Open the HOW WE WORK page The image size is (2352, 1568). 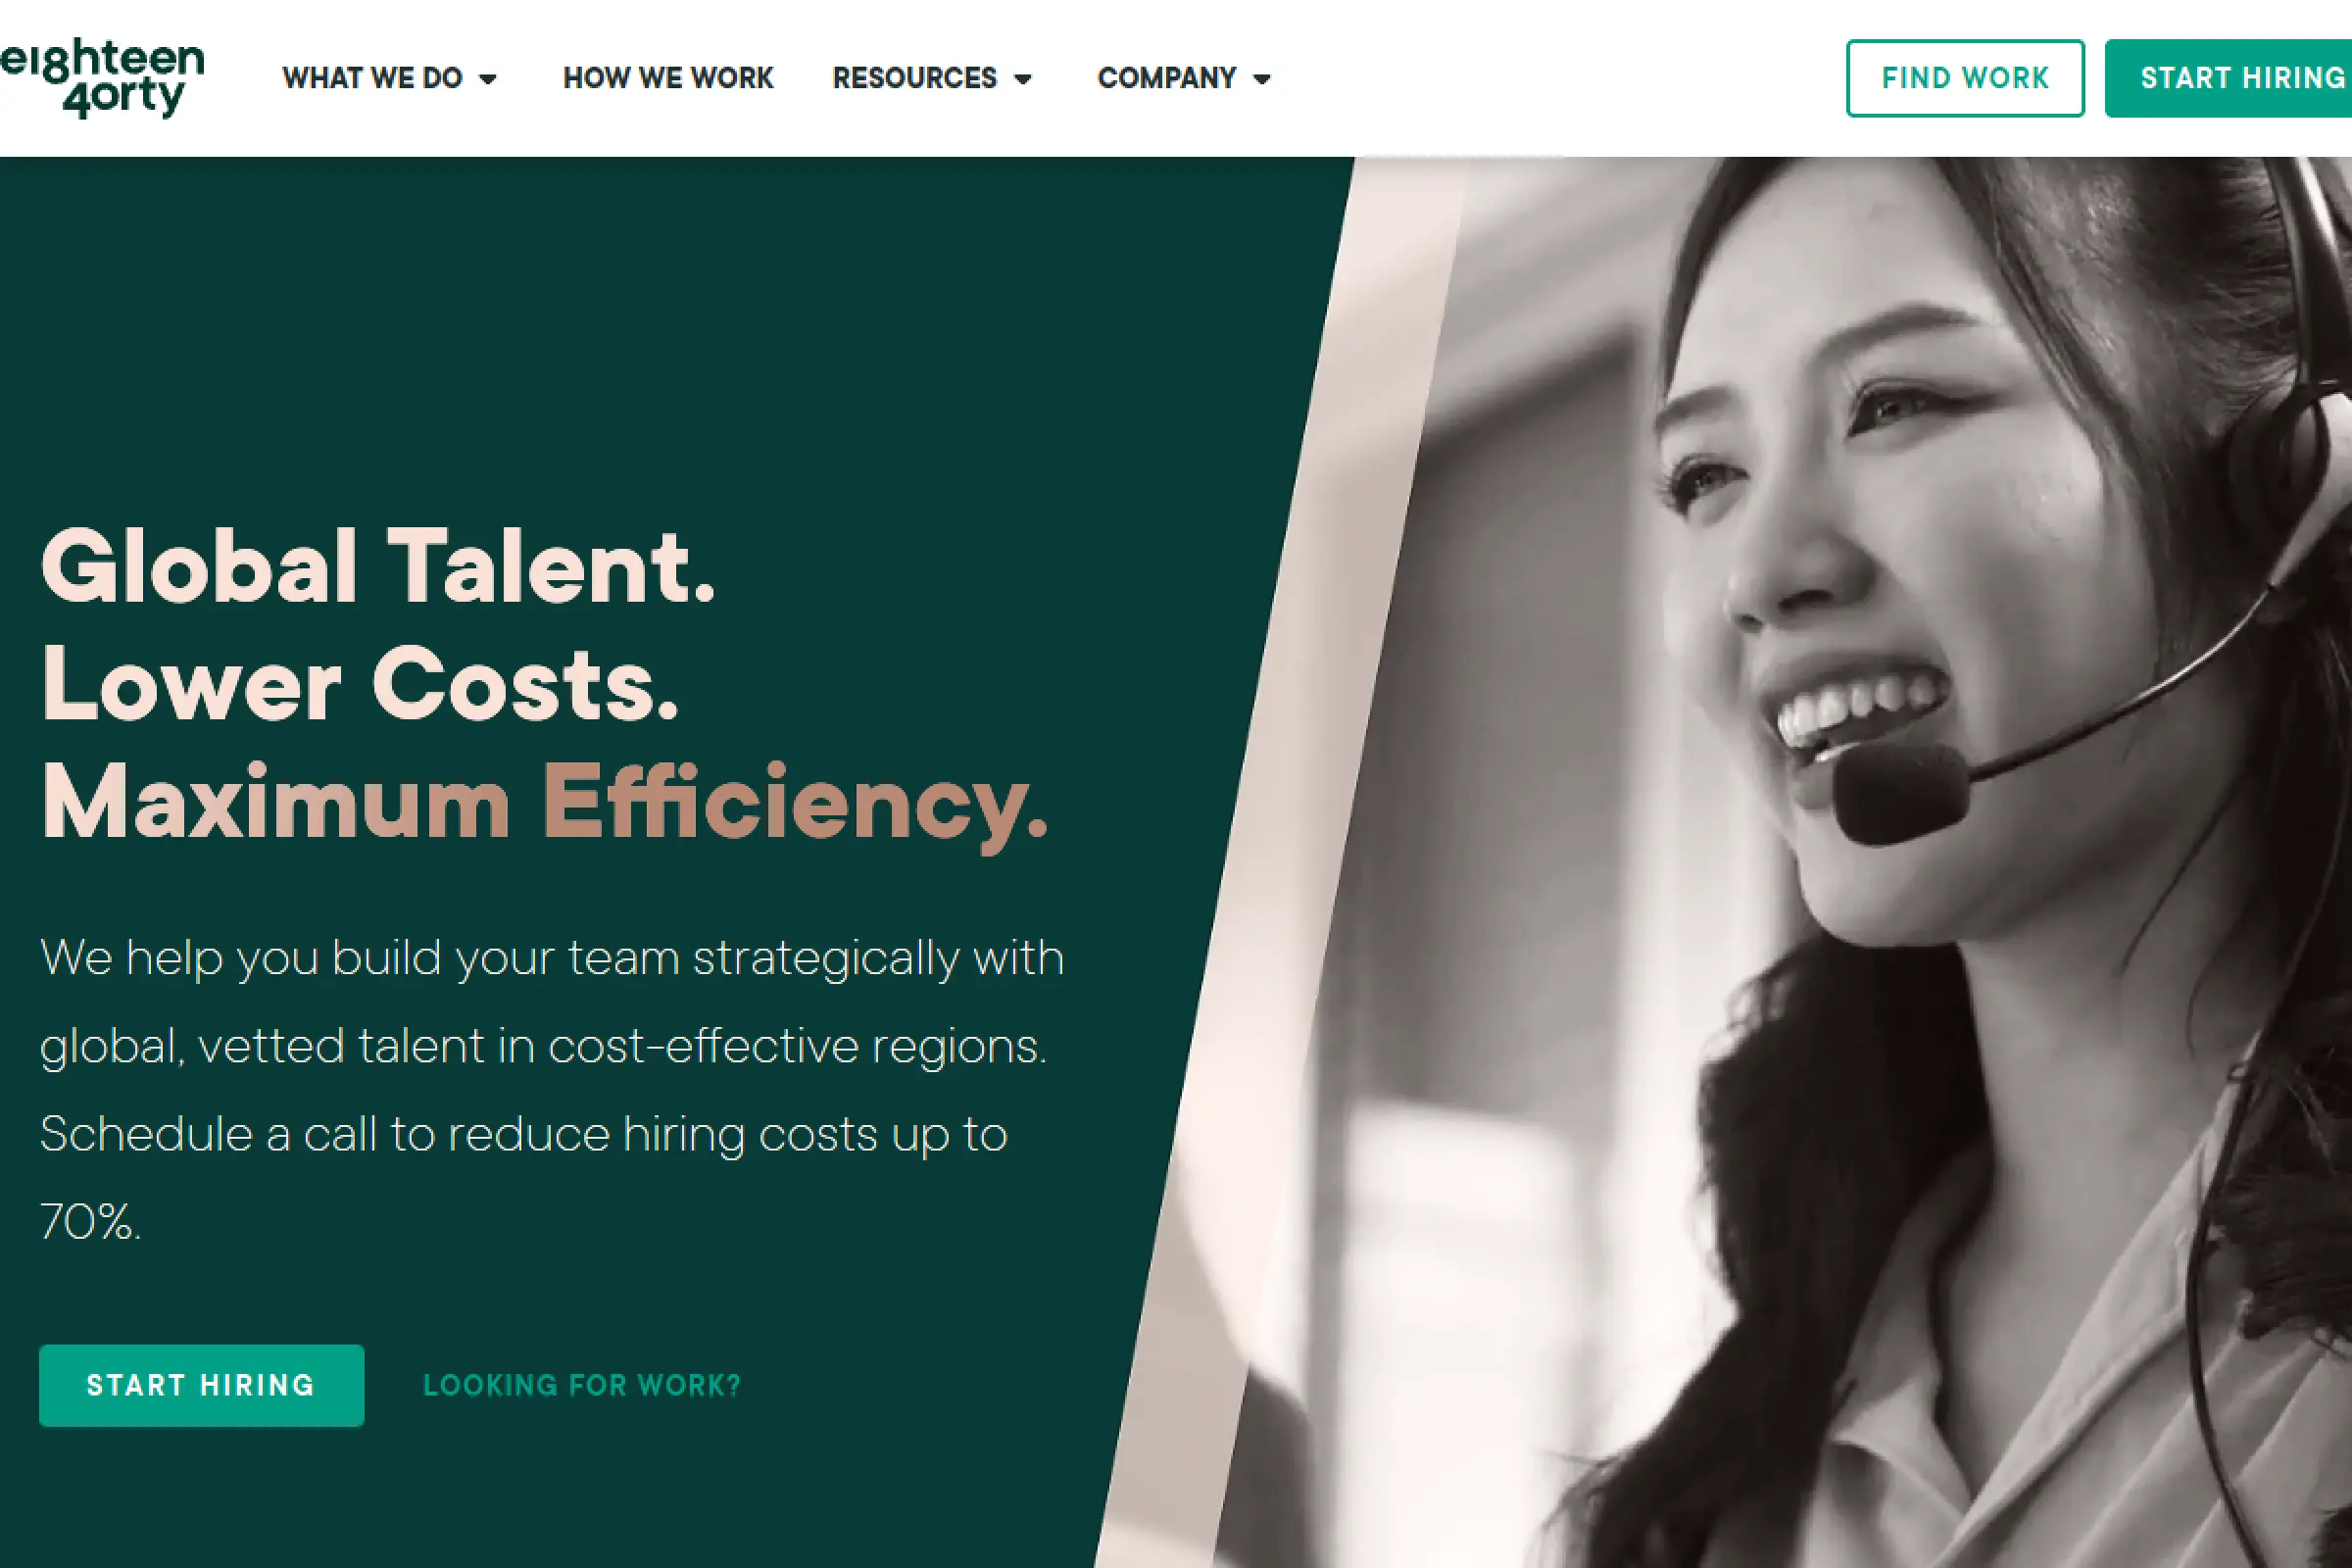[x=668, y=78]
